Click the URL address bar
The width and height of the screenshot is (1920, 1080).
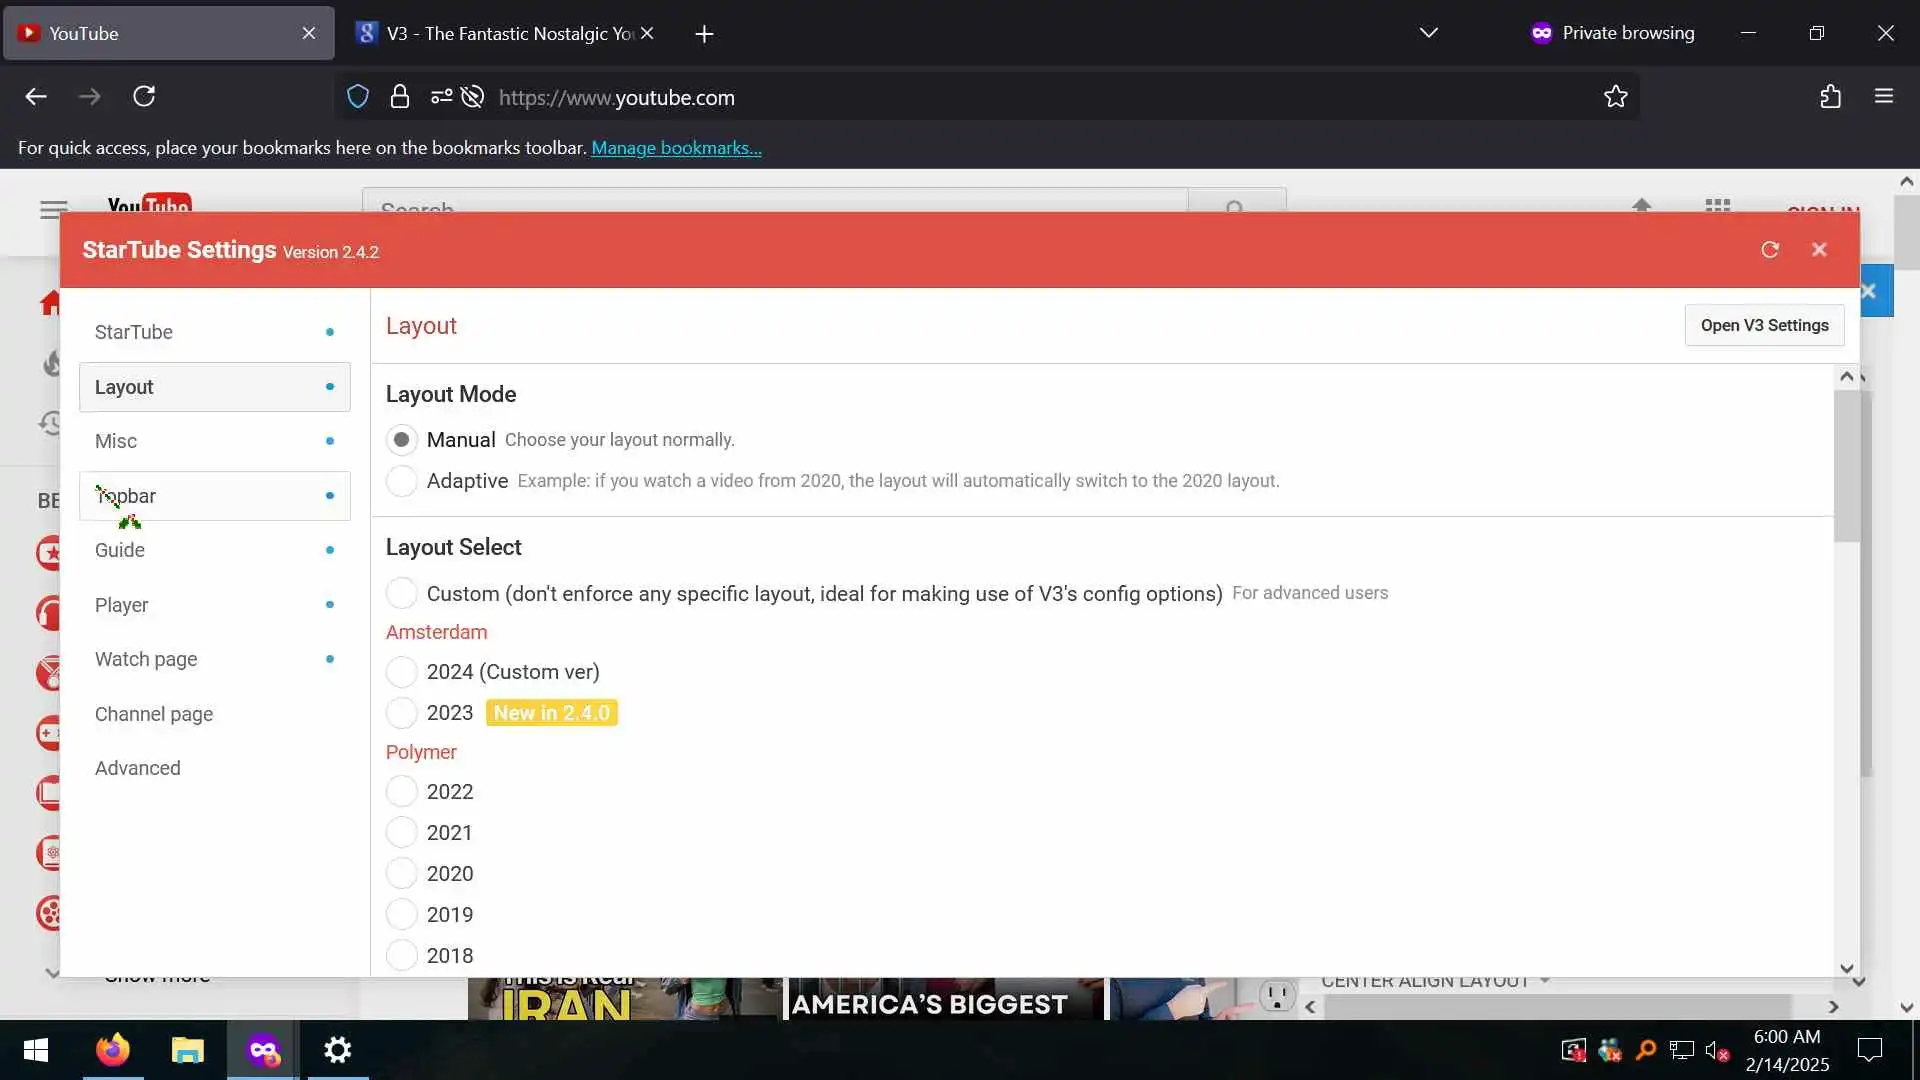coord(1000,97)
